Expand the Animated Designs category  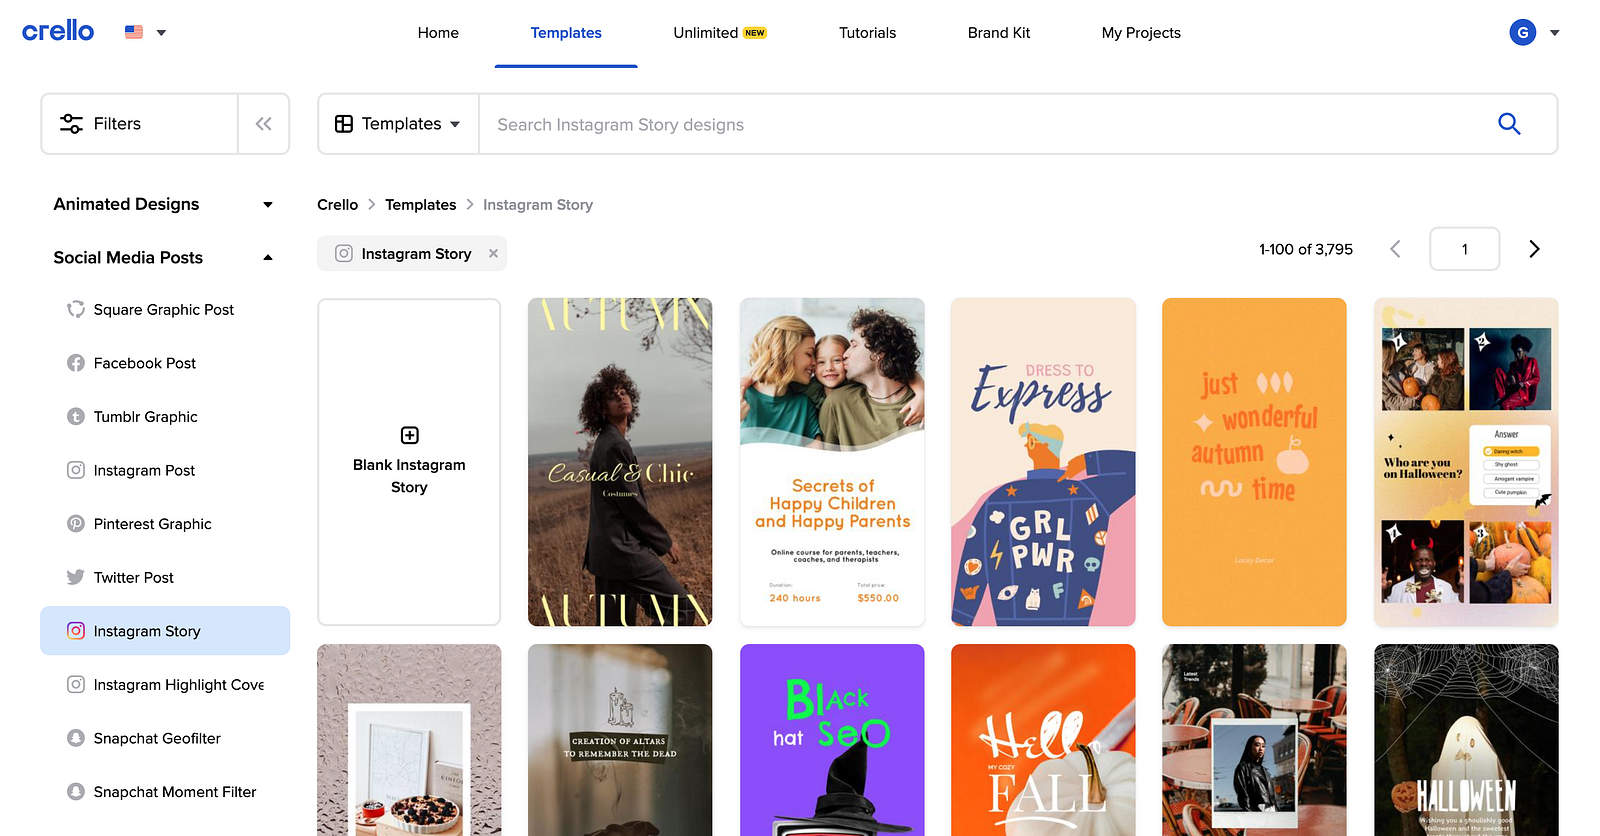tap(164, 204)
